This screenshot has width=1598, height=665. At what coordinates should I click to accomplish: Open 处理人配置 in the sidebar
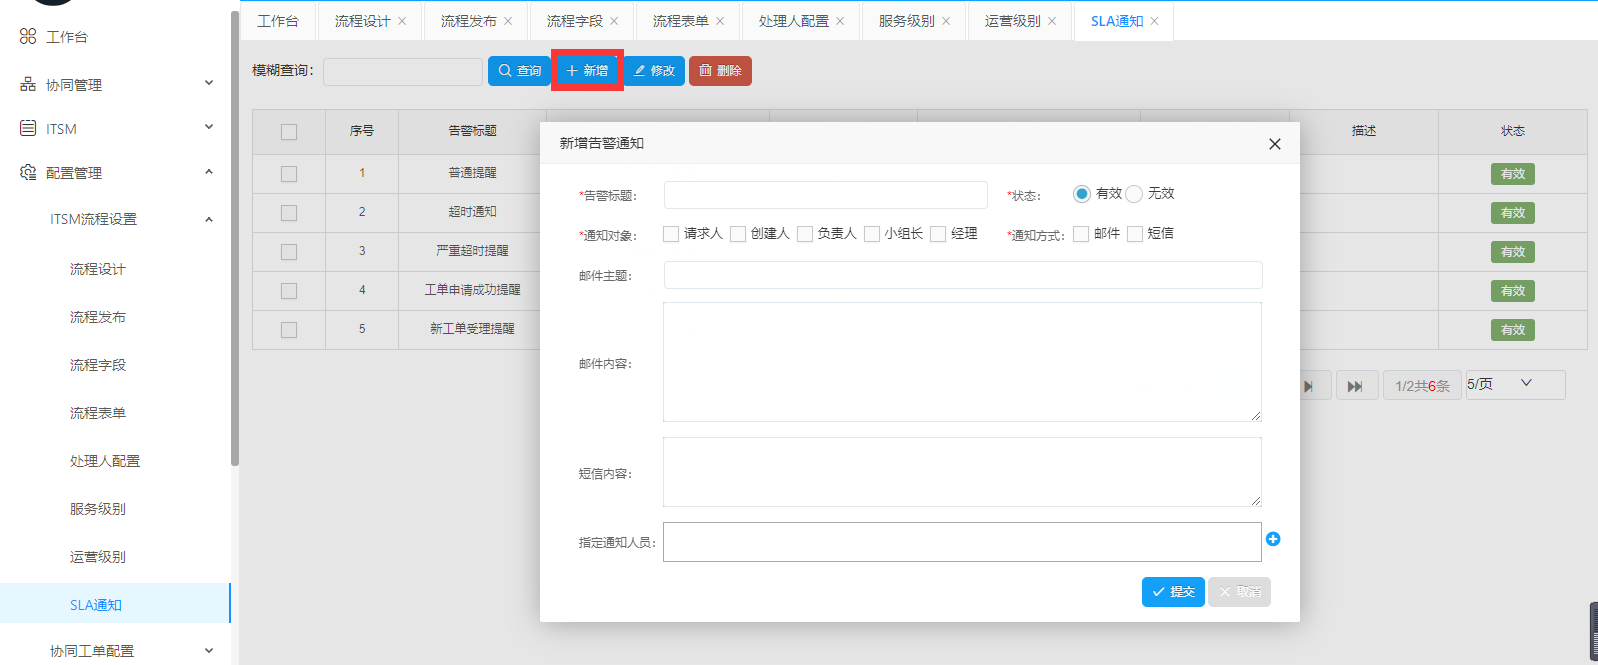click(x=105, y=461)
